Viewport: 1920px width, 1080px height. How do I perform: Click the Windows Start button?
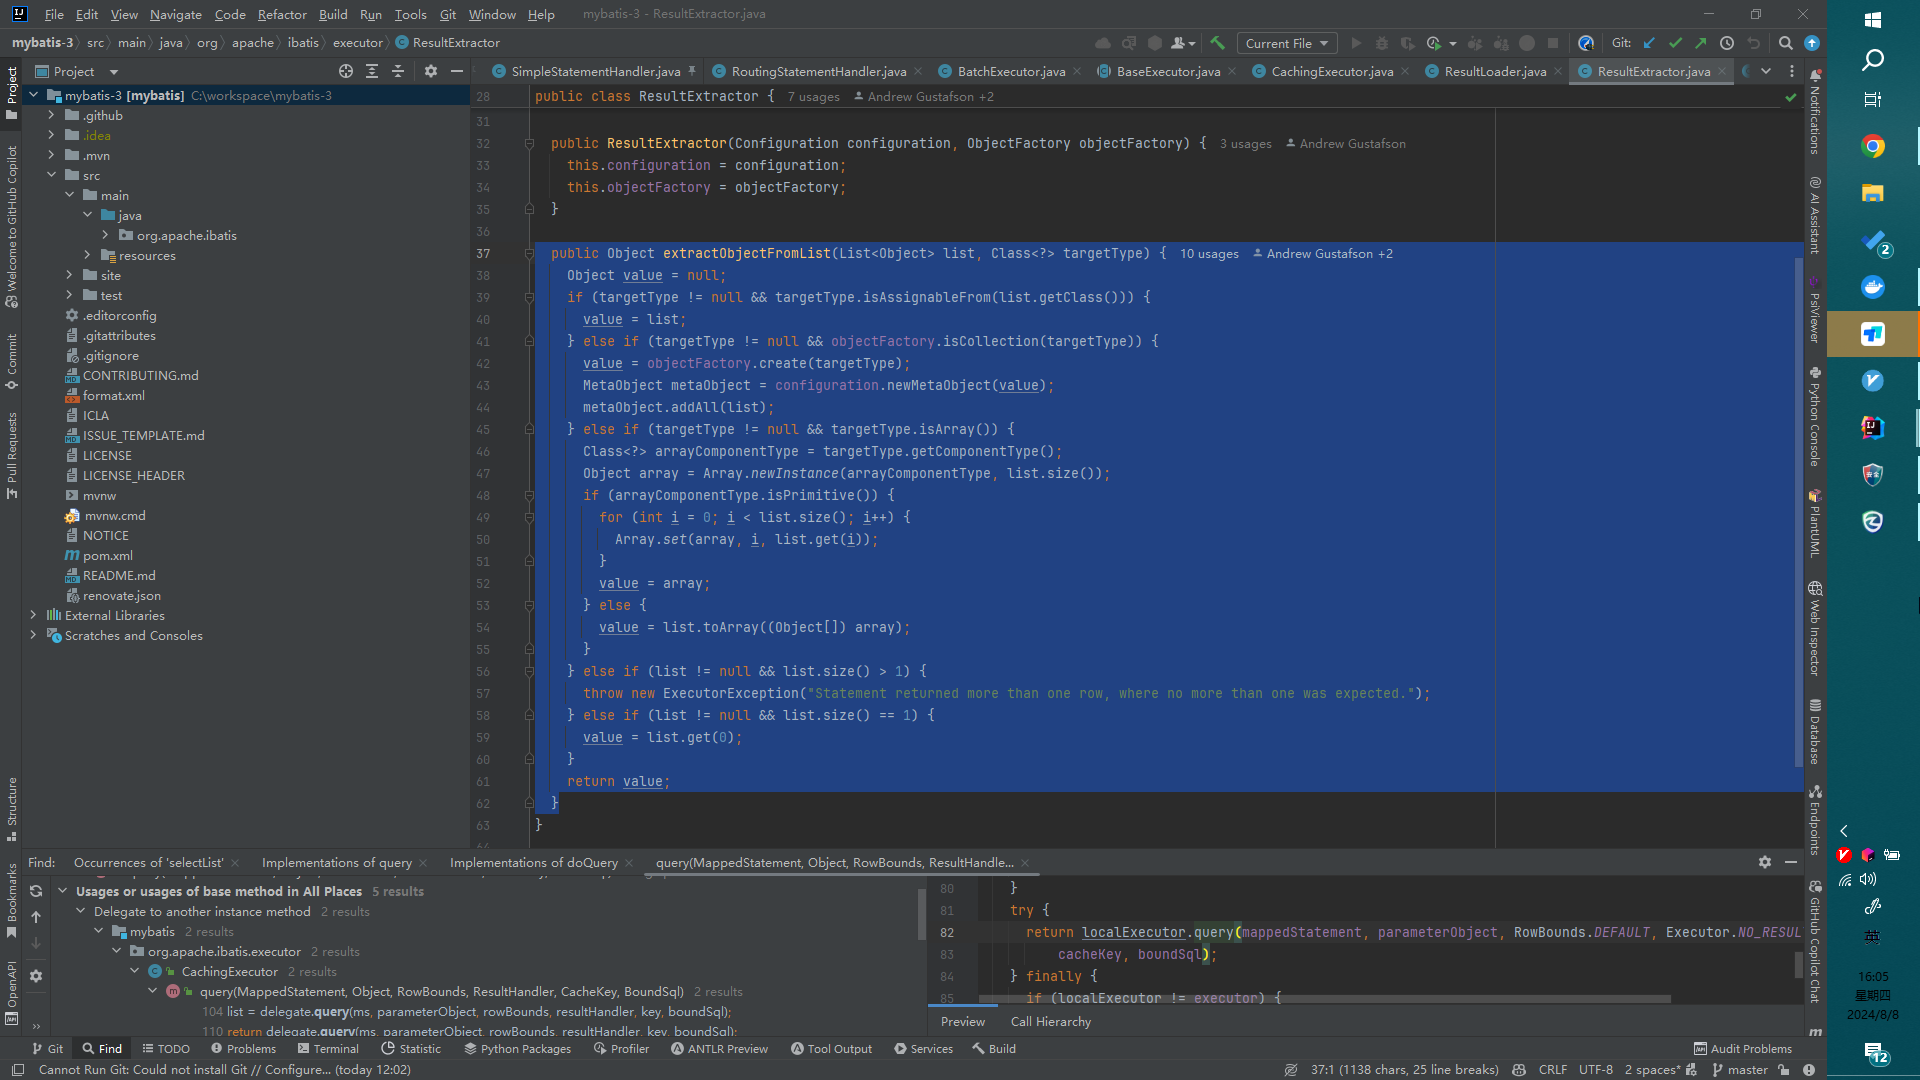(1873, 19)
